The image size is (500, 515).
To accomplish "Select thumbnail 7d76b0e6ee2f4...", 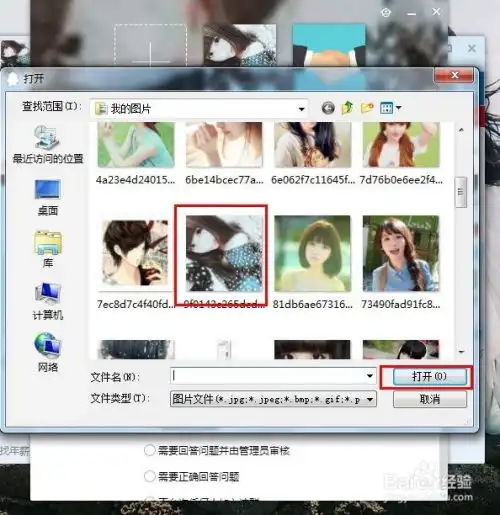I will pos(401,144).
